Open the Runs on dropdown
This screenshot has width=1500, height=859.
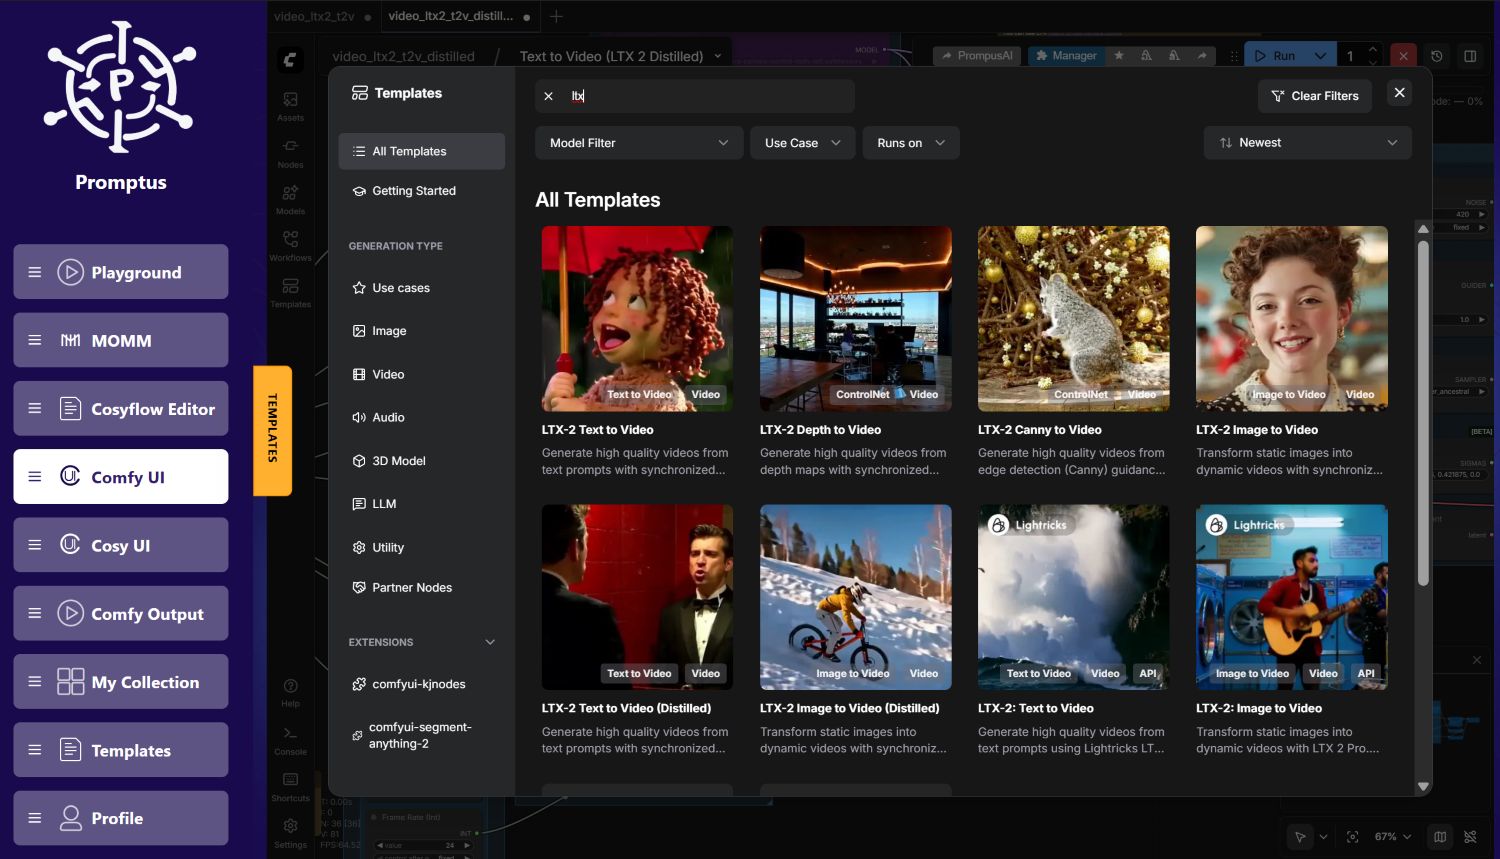click(909, 143)
